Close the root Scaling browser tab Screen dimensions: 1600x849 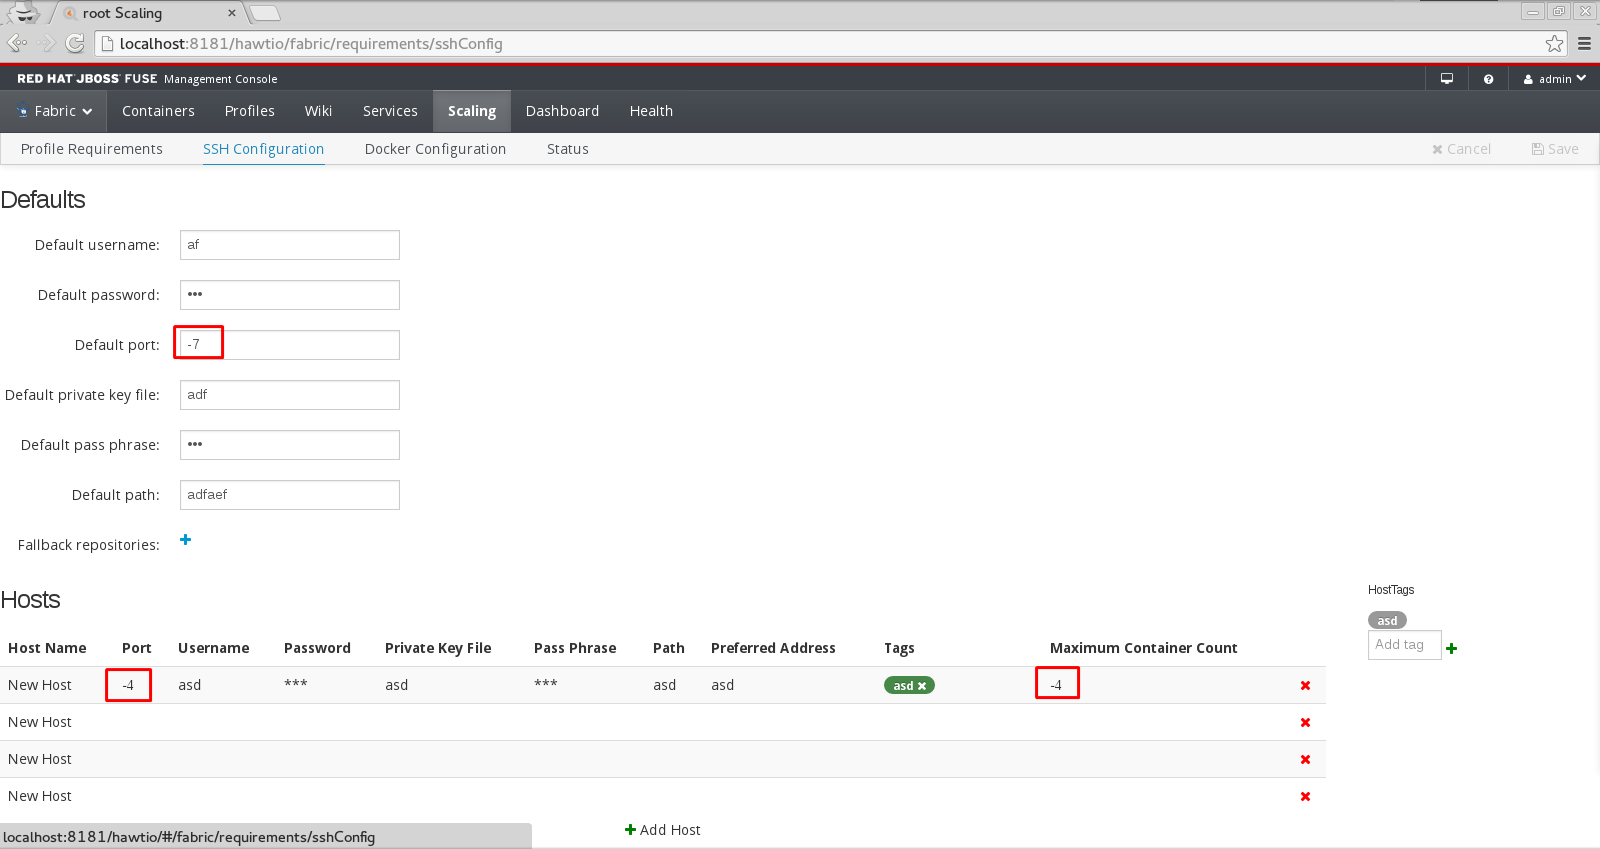pyautogui.click(x=232, y=13)
